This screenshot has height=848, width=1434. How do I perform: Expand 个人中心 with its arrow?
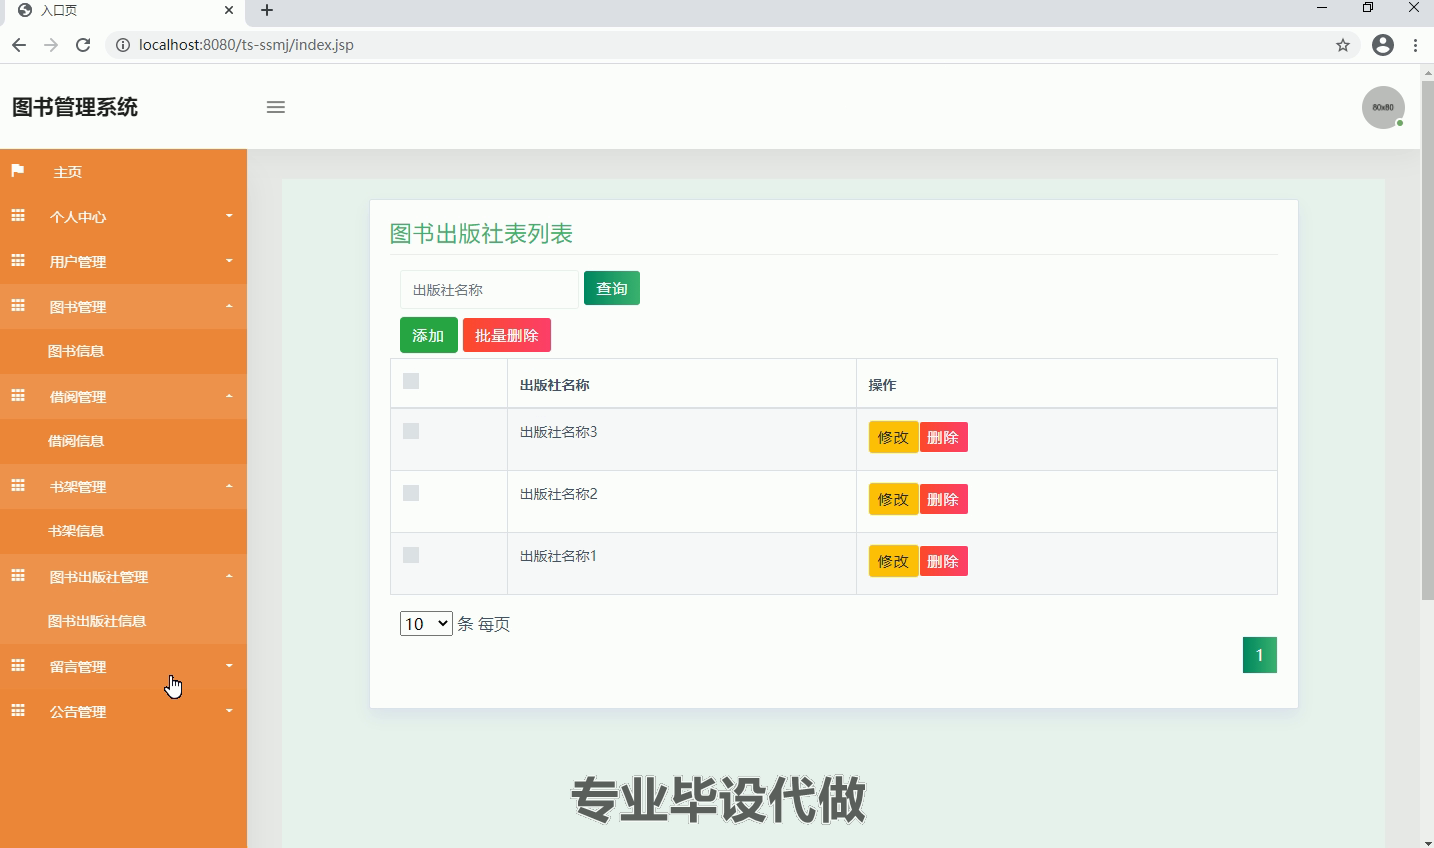pyautogui.click(x=229, y=216)
